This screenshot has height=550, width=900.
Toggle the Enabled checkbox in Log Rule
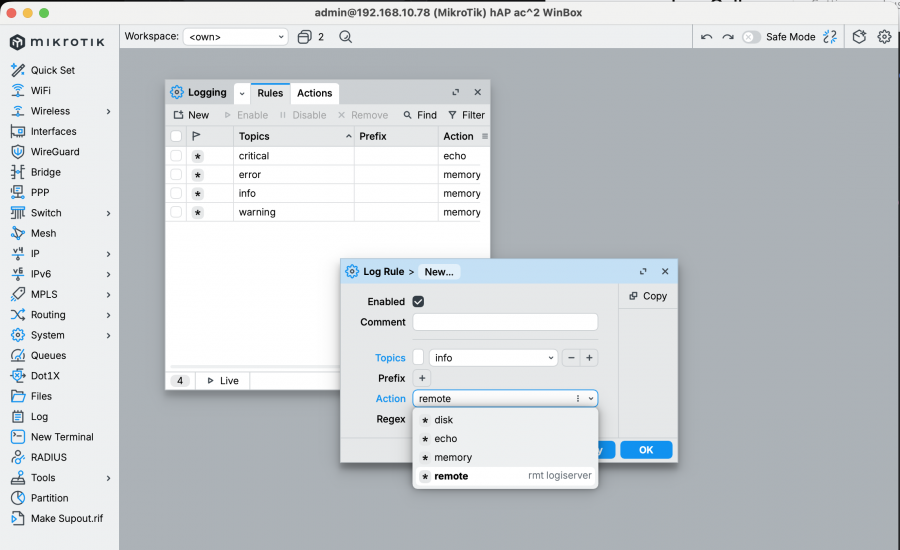[418, 301]
